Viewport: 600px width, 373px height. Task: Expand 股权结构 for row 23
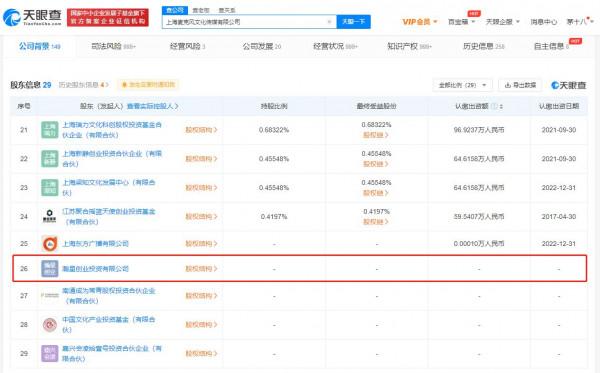[201, 188]
